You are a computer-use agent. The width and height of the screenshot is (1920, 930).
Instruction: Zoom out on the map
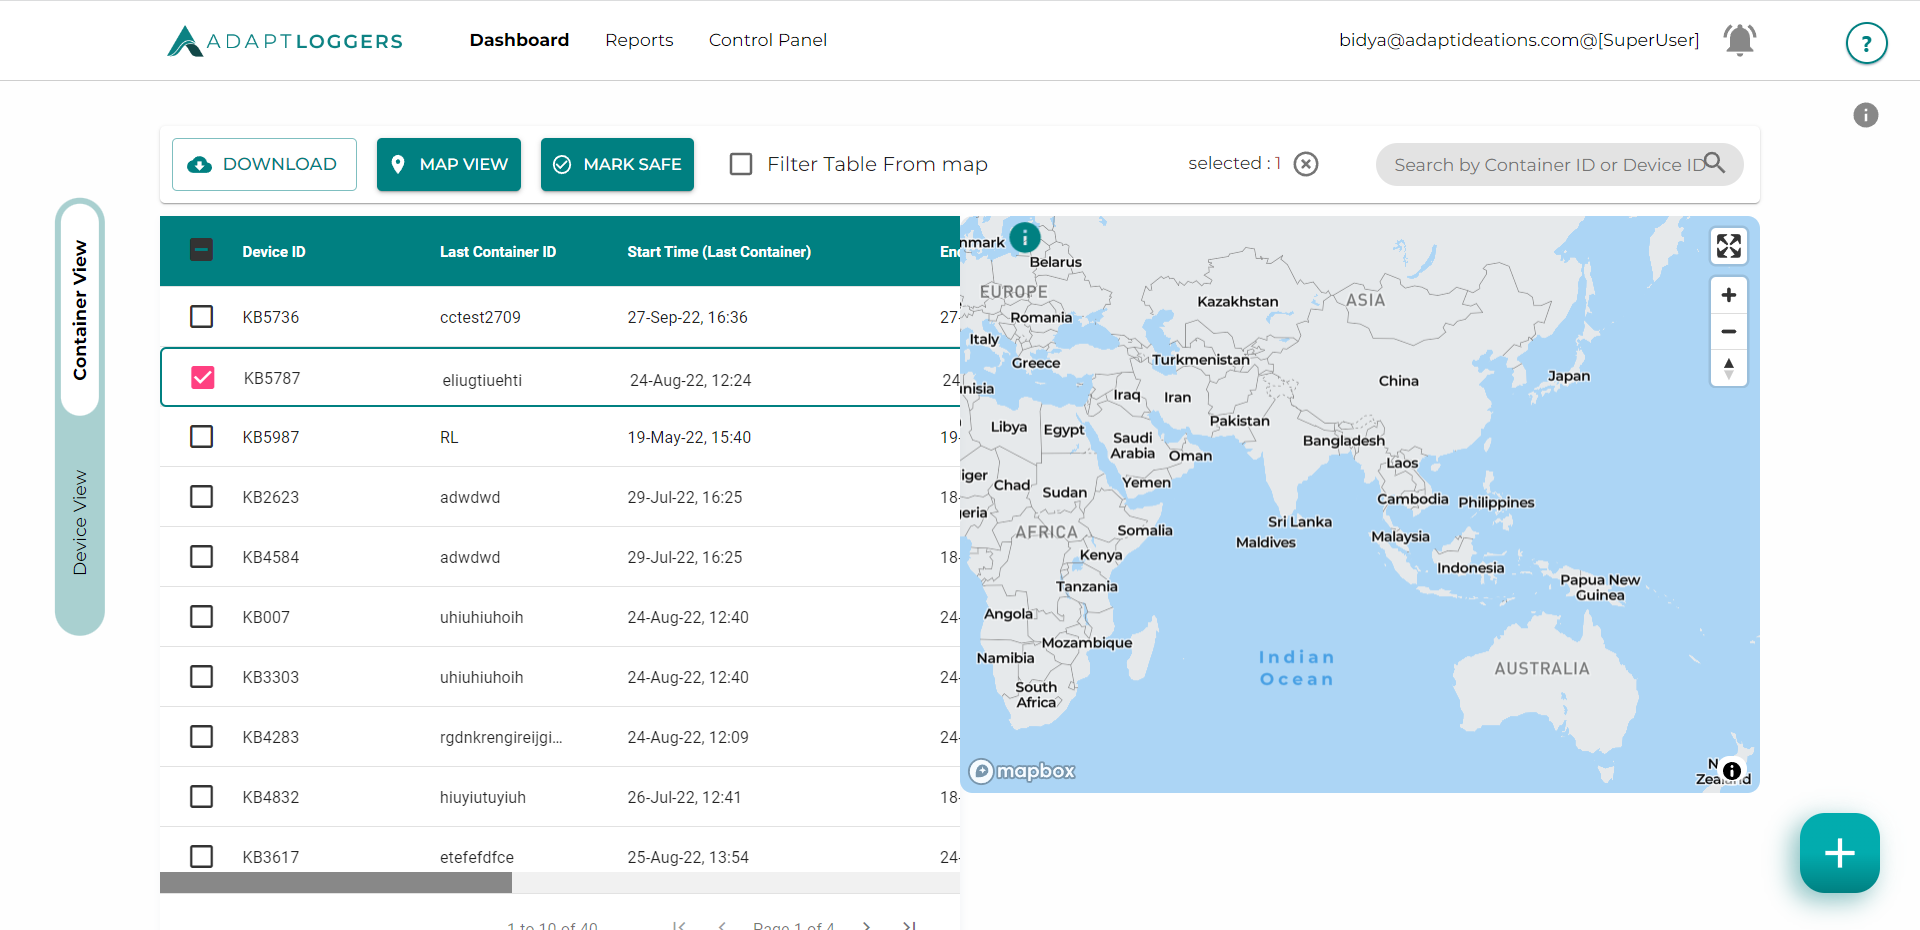click(1729, 331)
